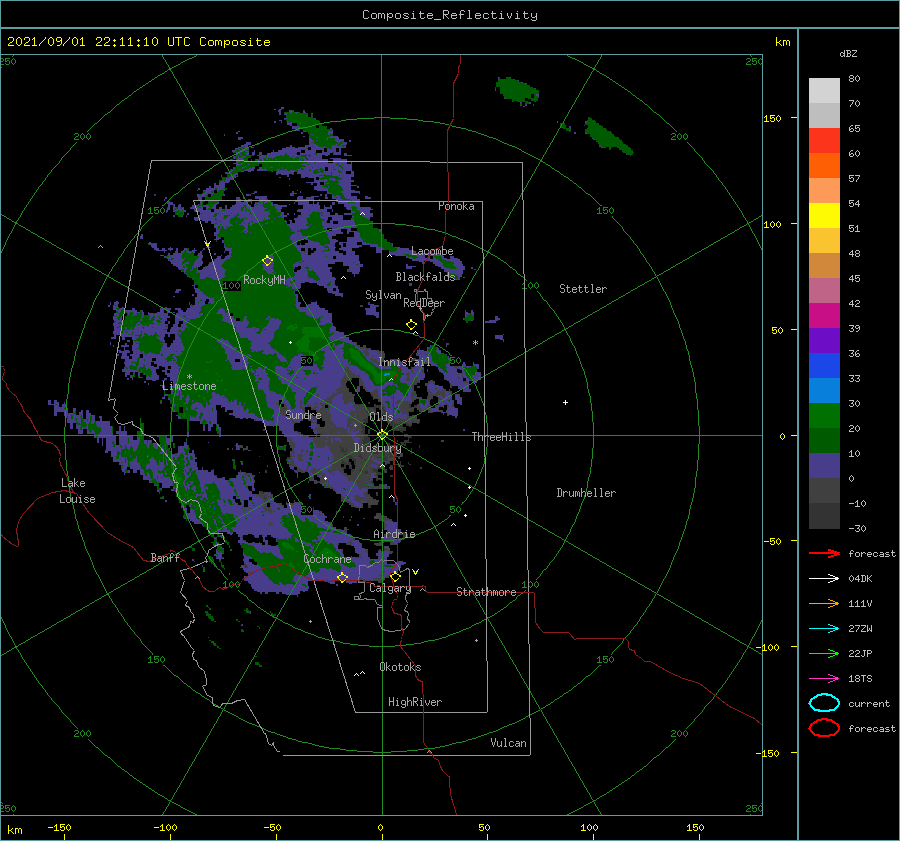Click the white plus marker north of Drumheller

[x=565, y=402]
